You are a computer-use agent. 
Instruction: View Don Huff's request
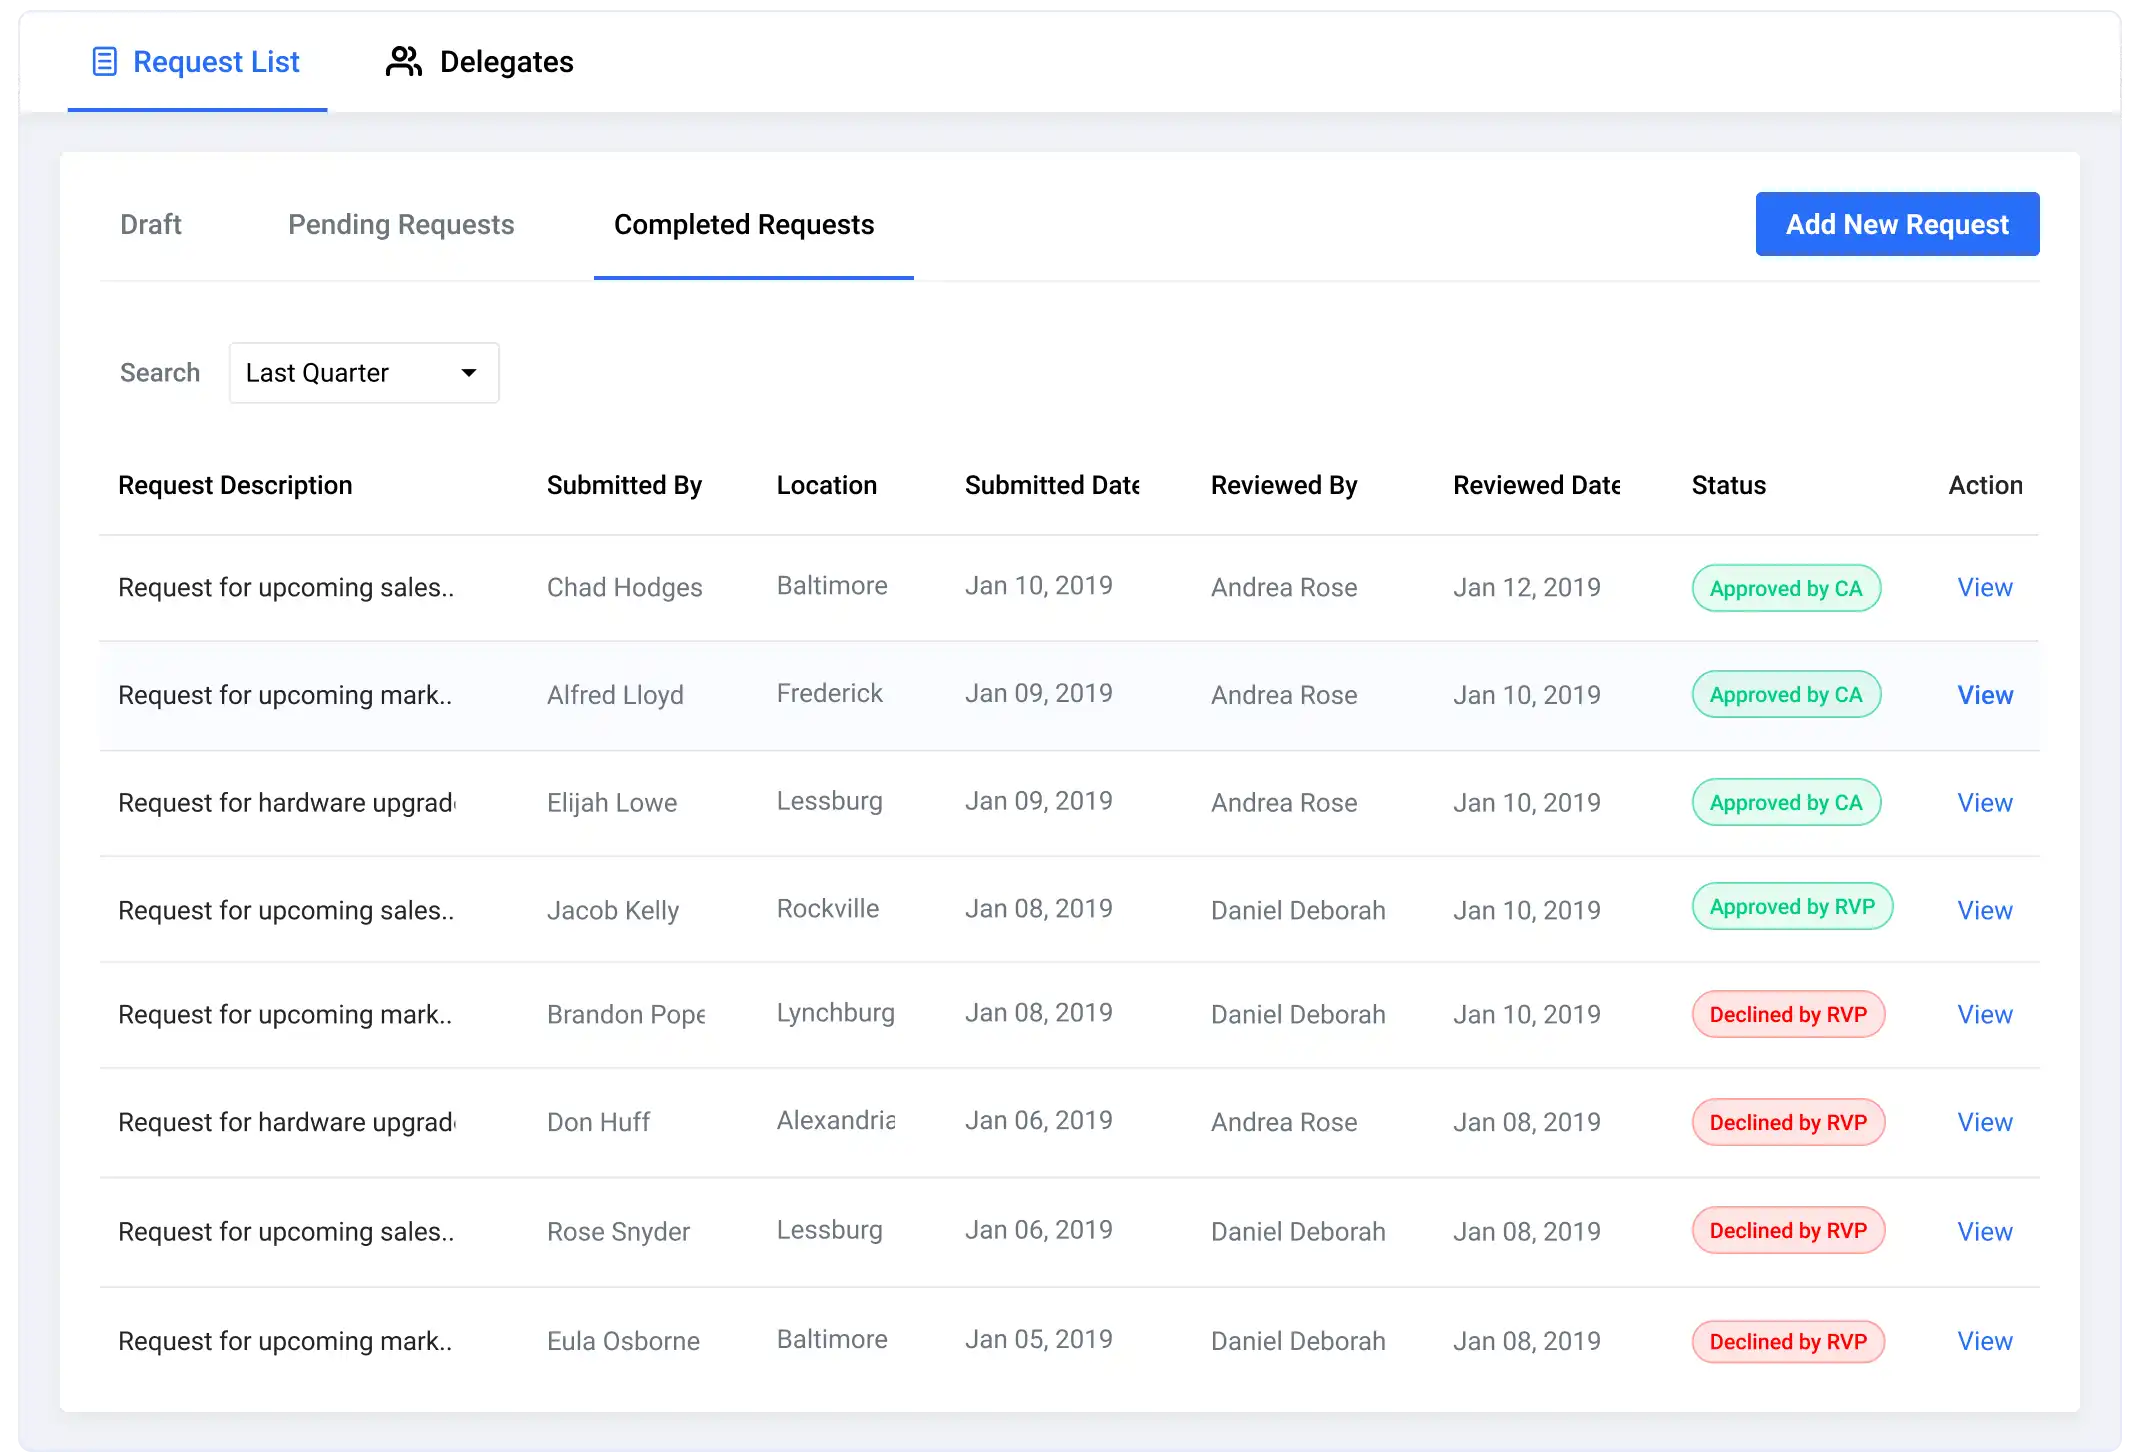pos(1985,1123)
